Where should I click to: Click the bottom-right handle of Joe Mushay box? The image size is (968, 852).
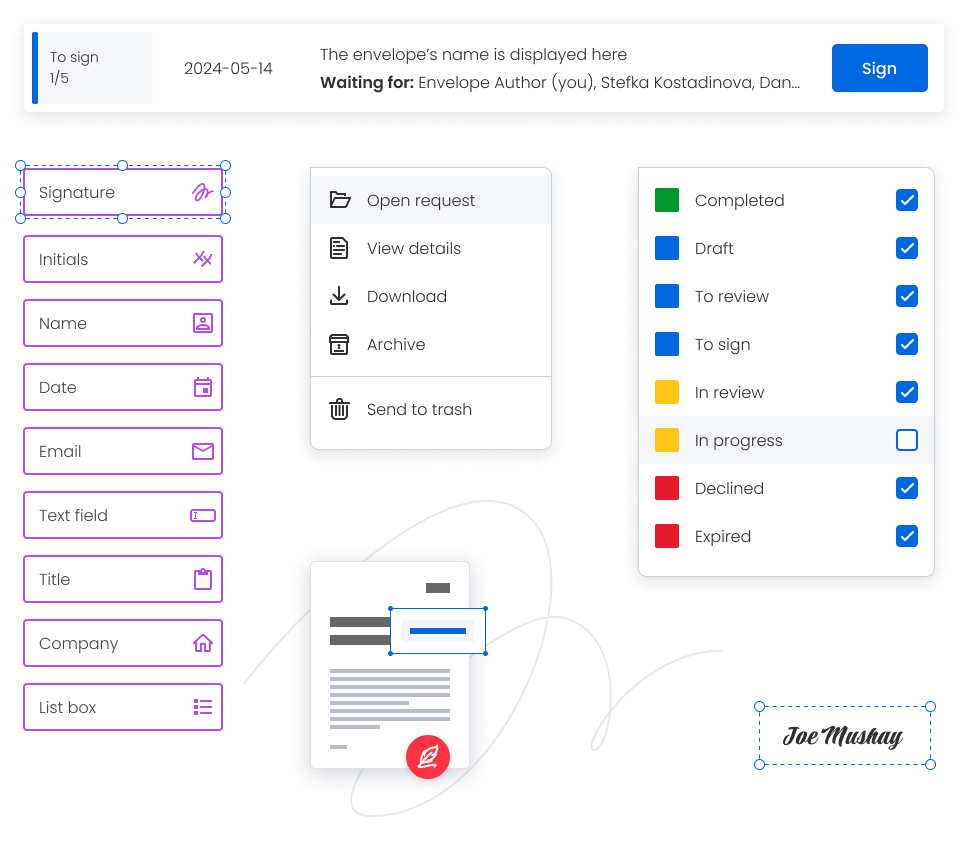point(930,764)
